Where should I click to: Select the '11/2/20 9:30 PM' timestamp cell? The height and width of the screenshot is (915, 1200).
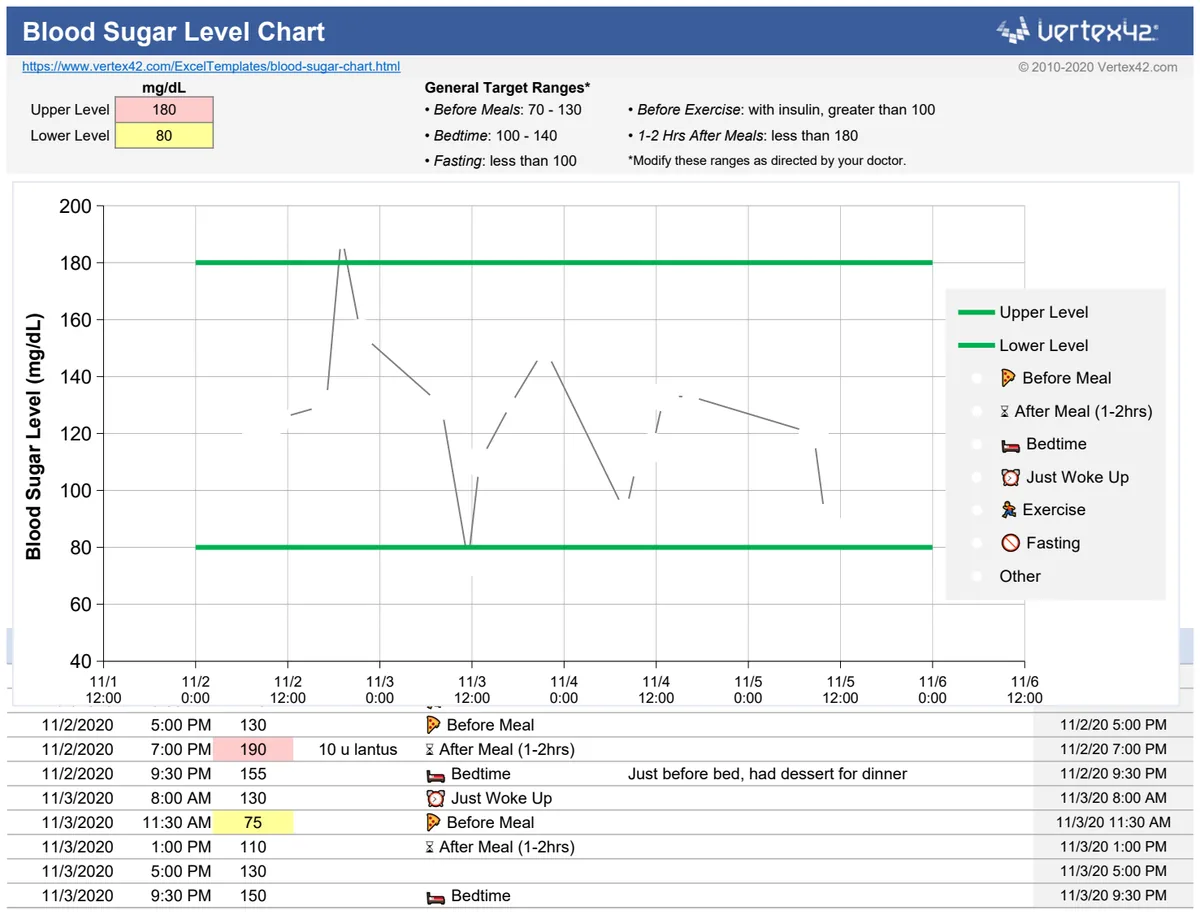[1113, 774]
